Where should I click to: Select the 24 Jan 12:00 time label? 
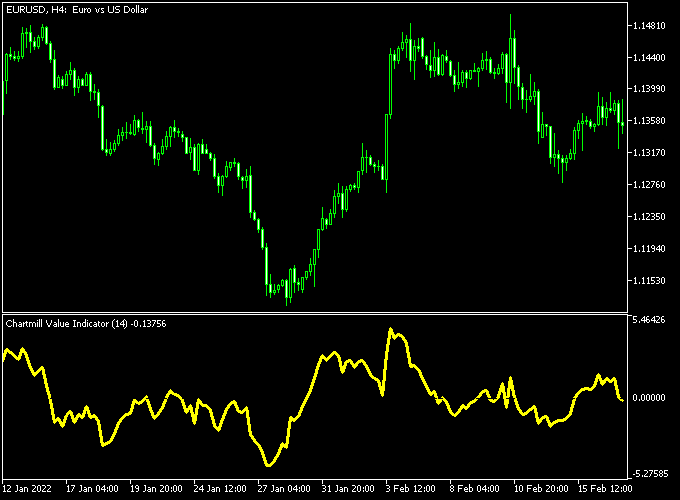point(220,489)
